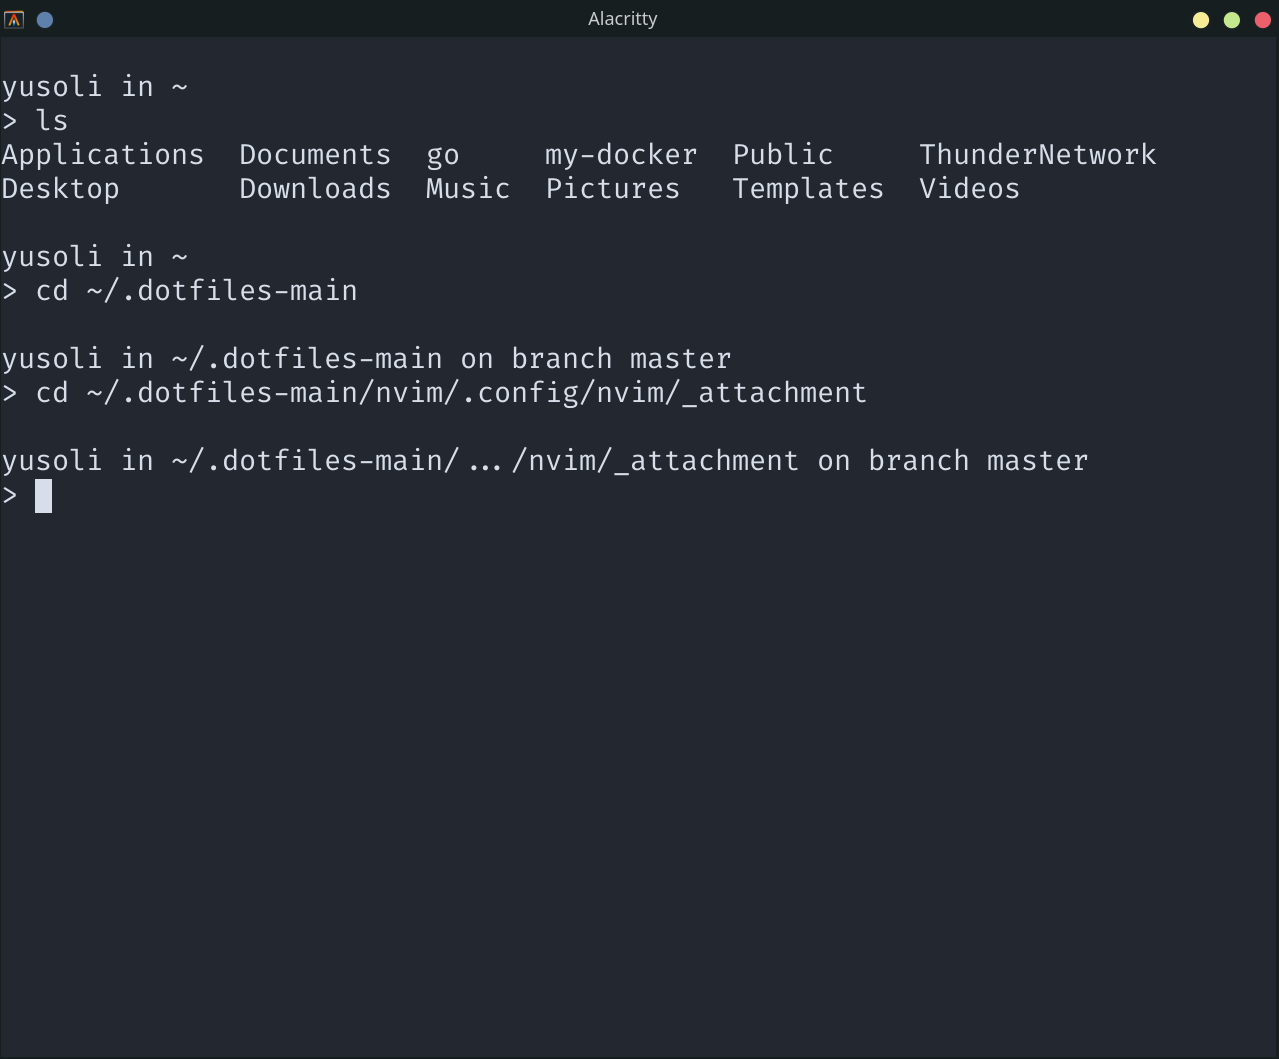Click the 'cd ~/.dotfiles-main' command line

180,291
